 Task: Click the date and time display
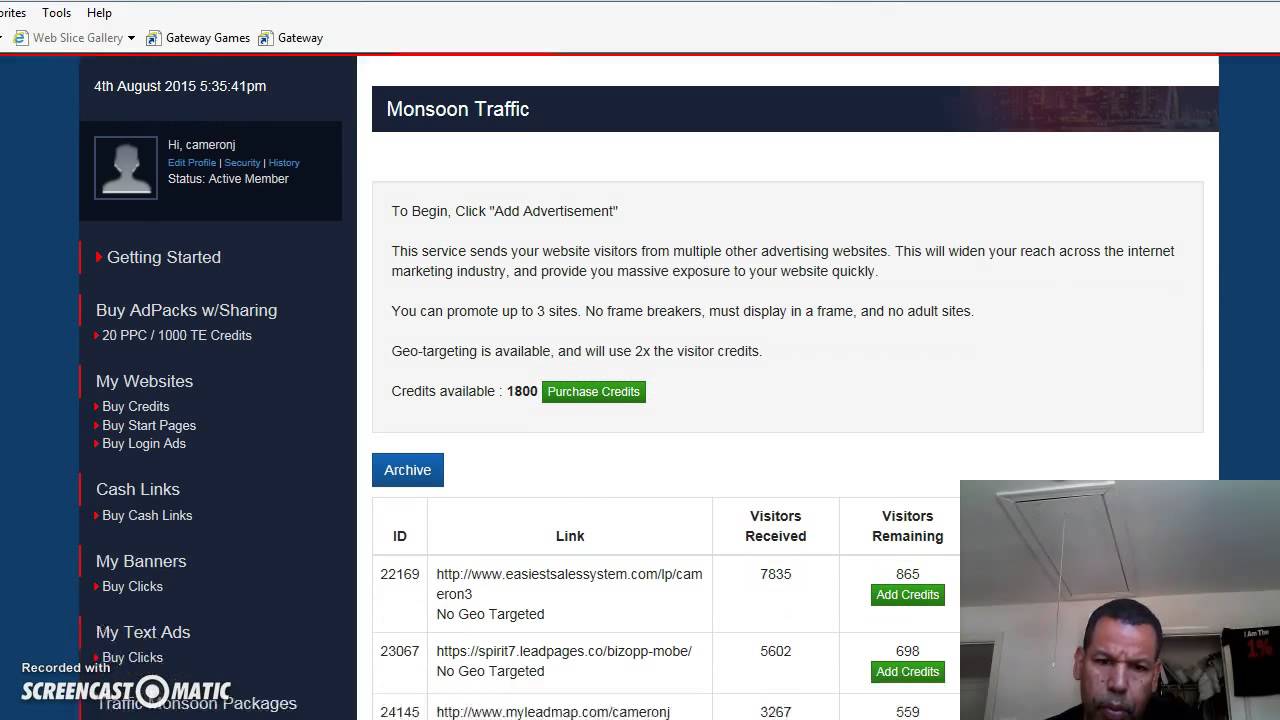180,86
